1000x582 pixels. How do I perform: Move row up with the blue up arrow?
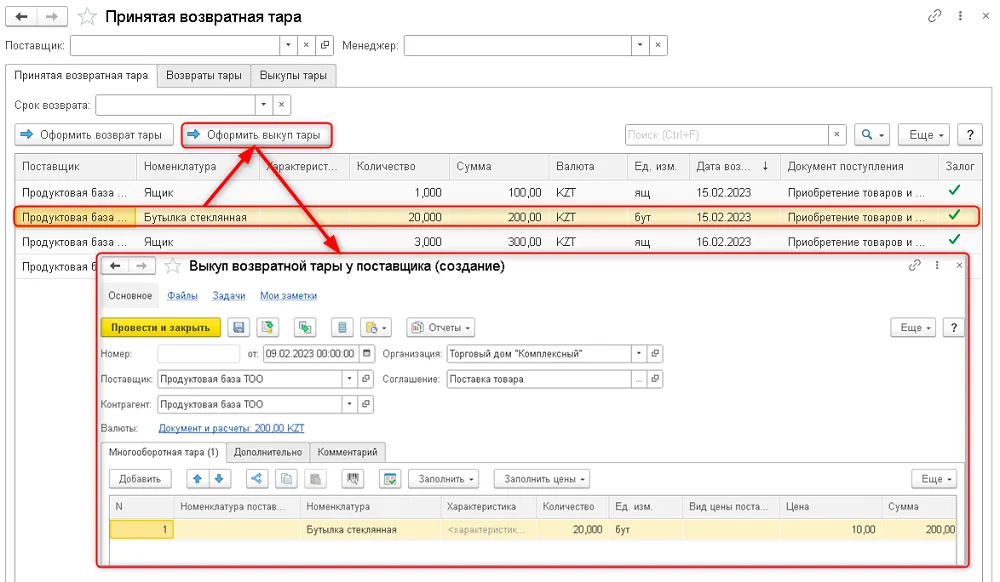pyautogui.click(x=197, y=479)
